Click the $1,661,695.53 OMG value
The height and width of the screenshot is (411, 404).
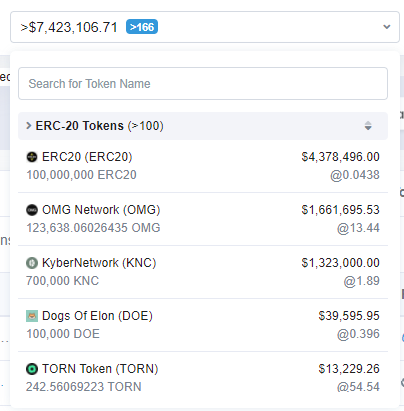[x=340, y=210]
